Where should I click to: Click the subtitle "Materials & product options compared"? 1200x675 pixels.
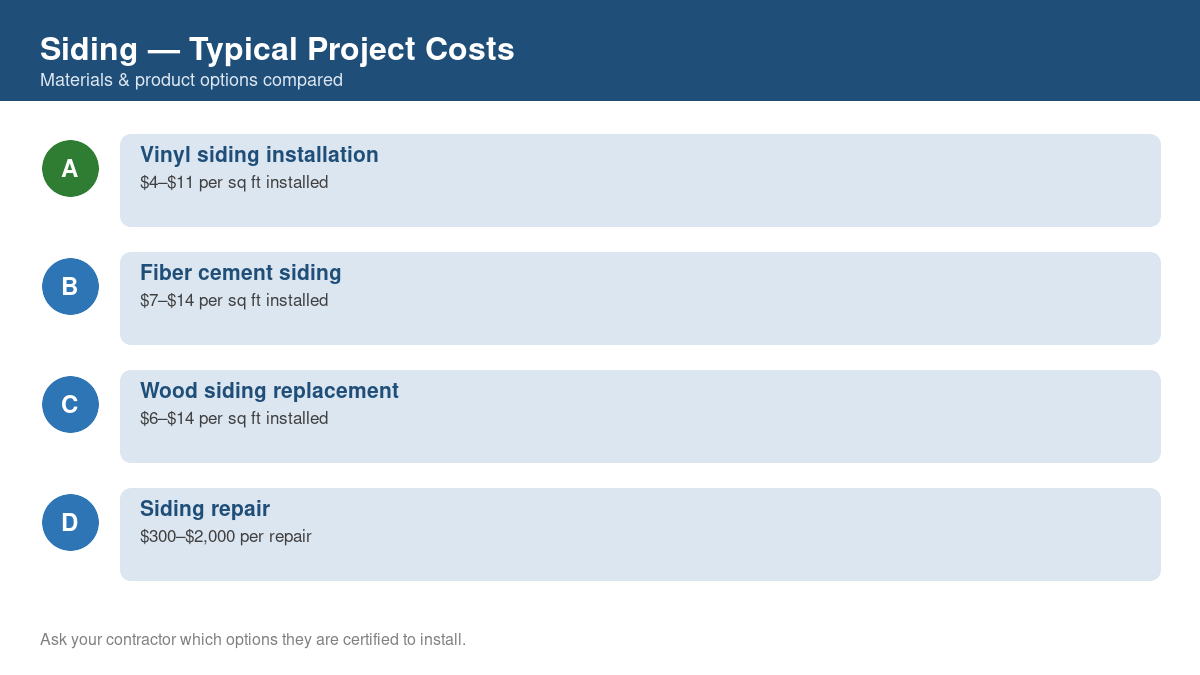(191, 80)
